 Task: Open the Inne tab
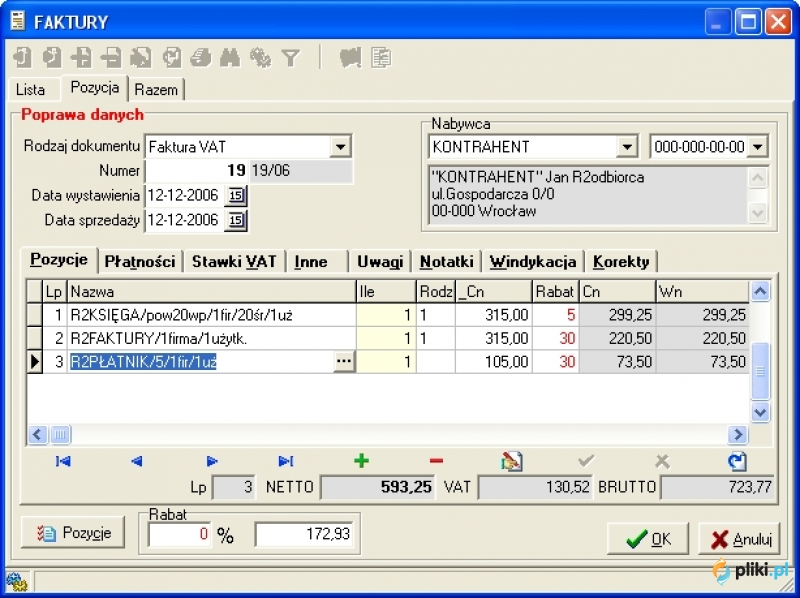(x=311, y=262)
